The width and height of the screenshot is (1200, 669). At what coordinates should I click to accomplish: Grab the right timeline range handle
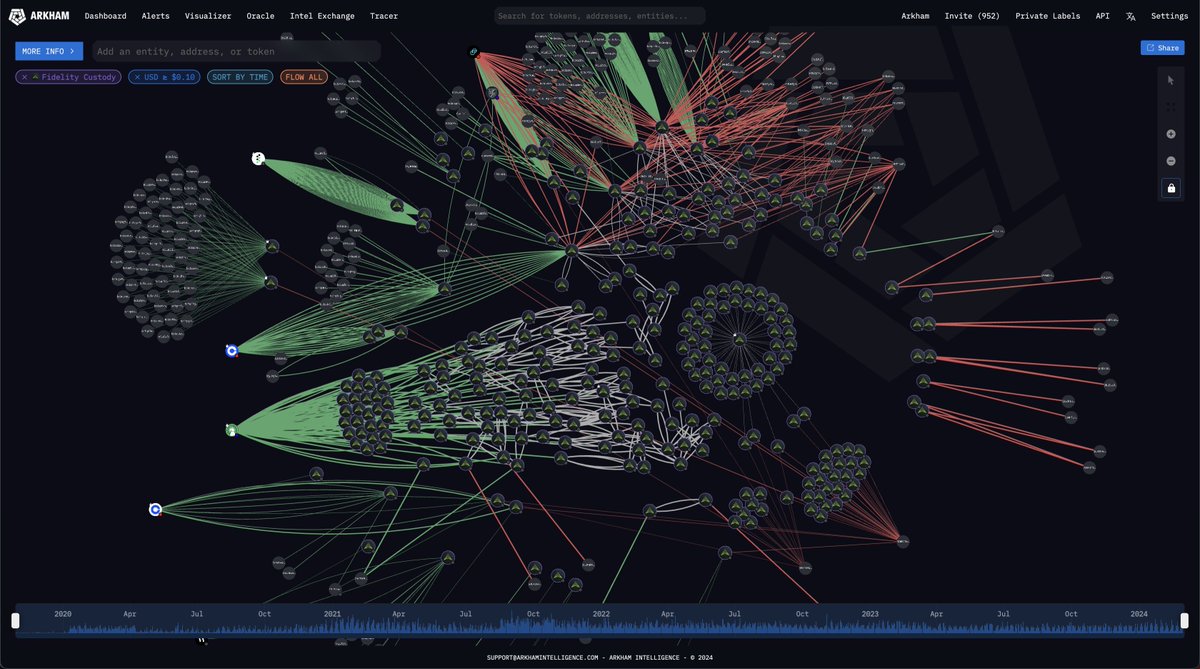(1185, 620)
